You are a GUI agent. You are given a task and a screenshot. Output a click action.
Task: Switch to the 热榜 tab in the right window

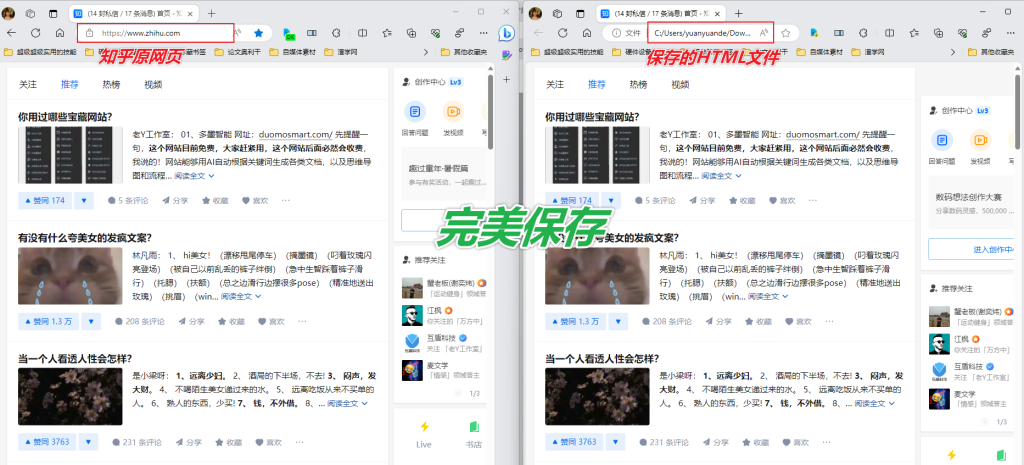click(638, 84)
